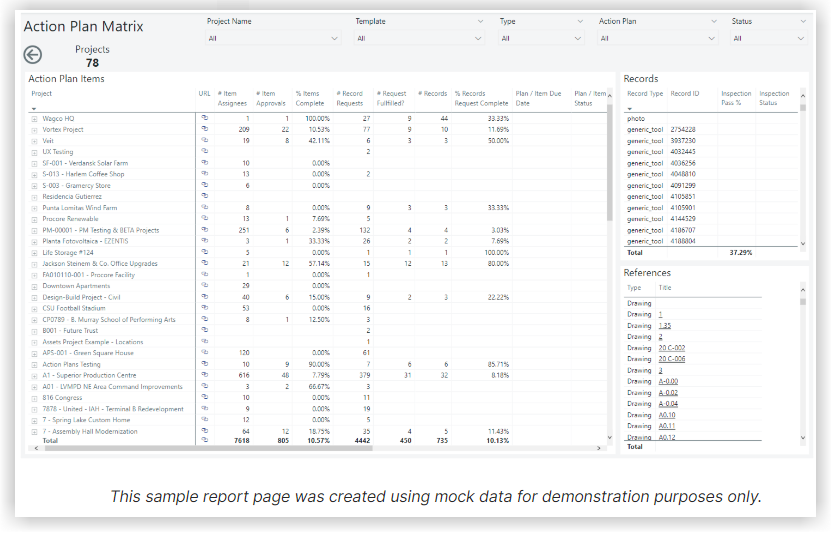This screenshot has width=832, height=533.
Task: Open URL icon for Punta Lomitas Wind Farm
Action: click(x=205, y=207)
